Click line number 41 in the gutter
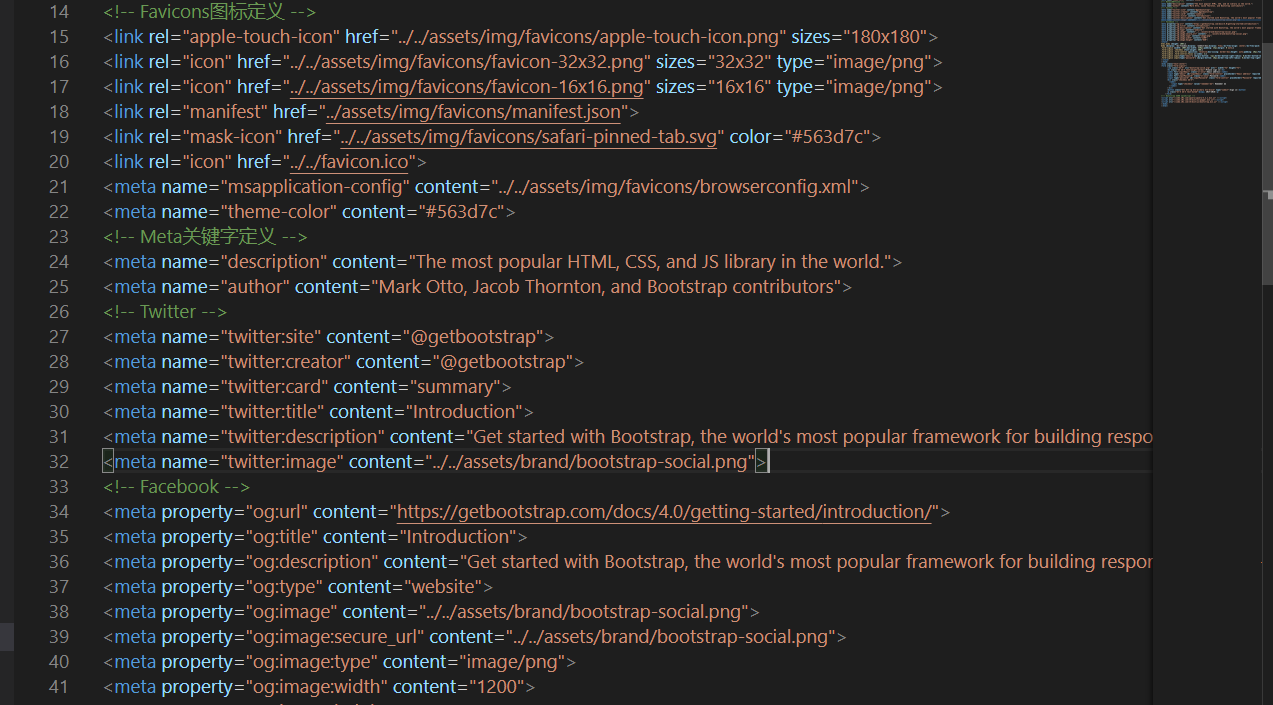This screenshot has width=1273, height=705. coord(59,687)
